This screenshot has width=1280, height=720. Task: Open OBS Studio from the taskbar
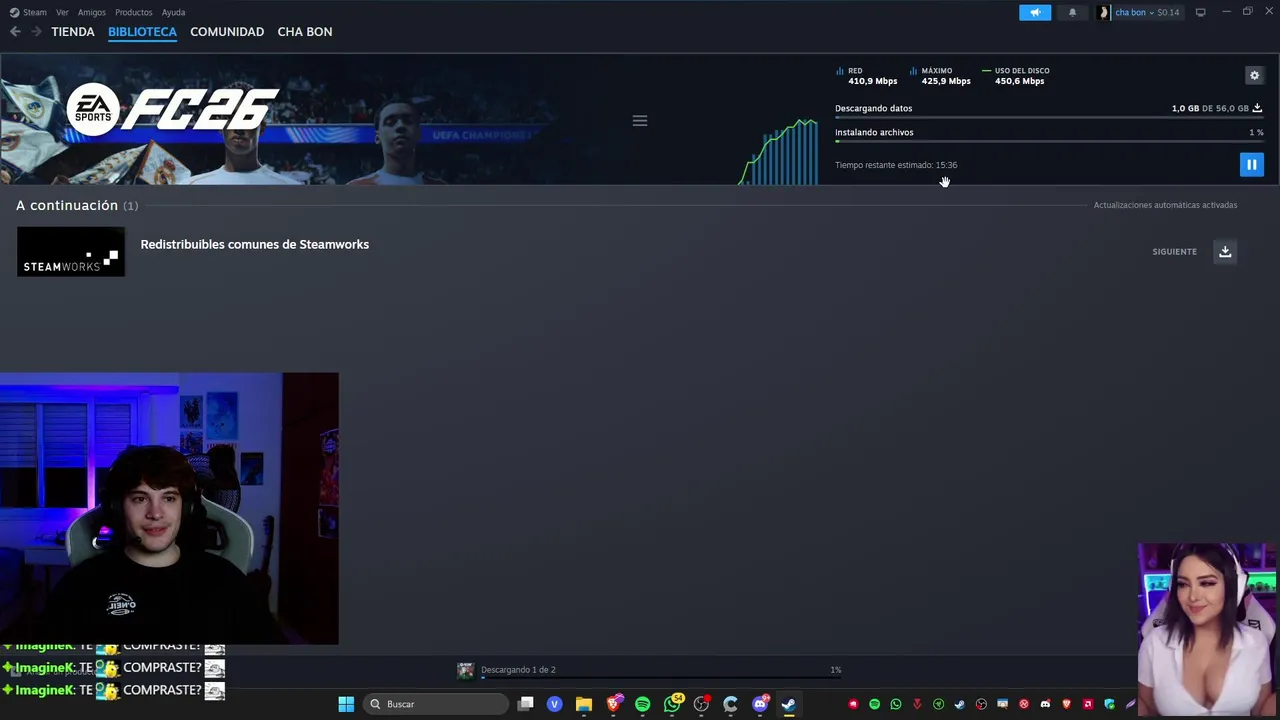click(x=701, y=704)
